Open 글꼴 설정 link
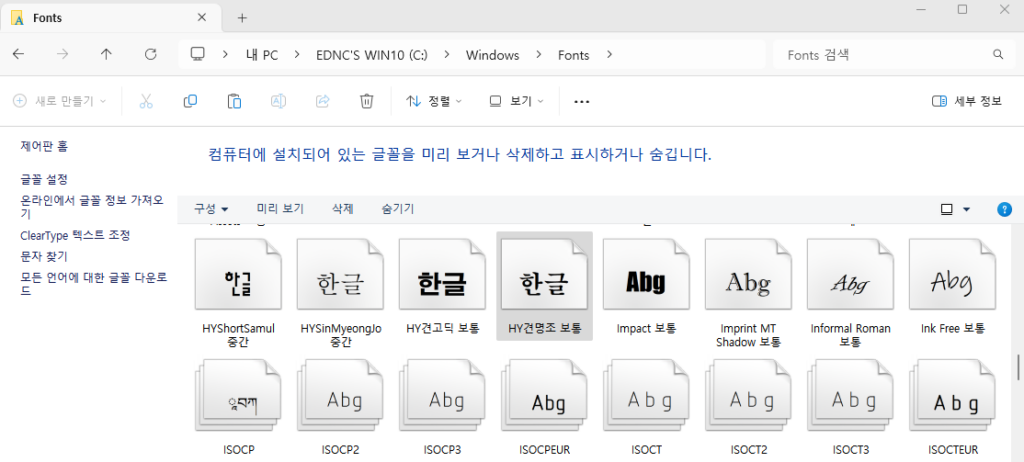1024x462 pixels. [x=44, y=179]
